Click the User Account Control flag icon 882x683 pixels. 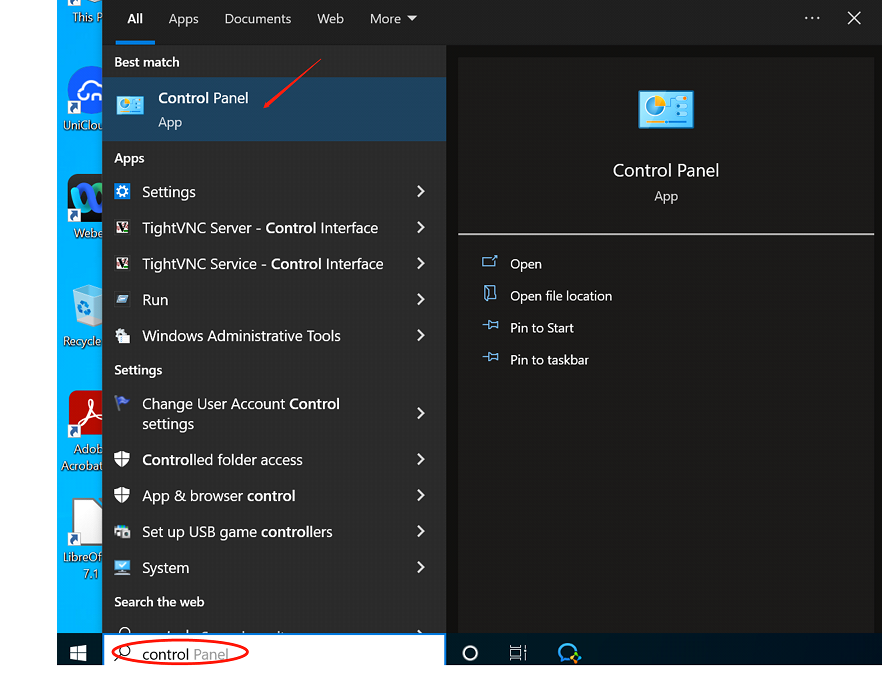(x=122, y=403)
